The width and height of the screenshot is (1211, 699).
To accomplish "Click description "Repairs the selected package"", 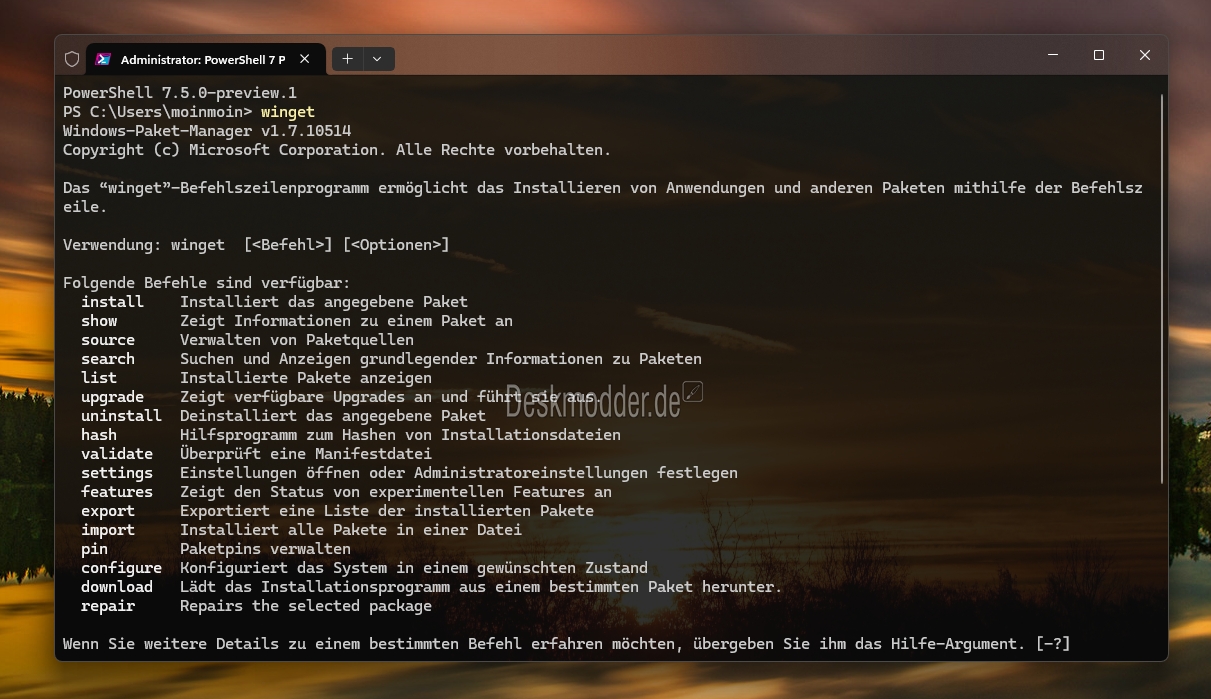I will click(x=306, y=606).
